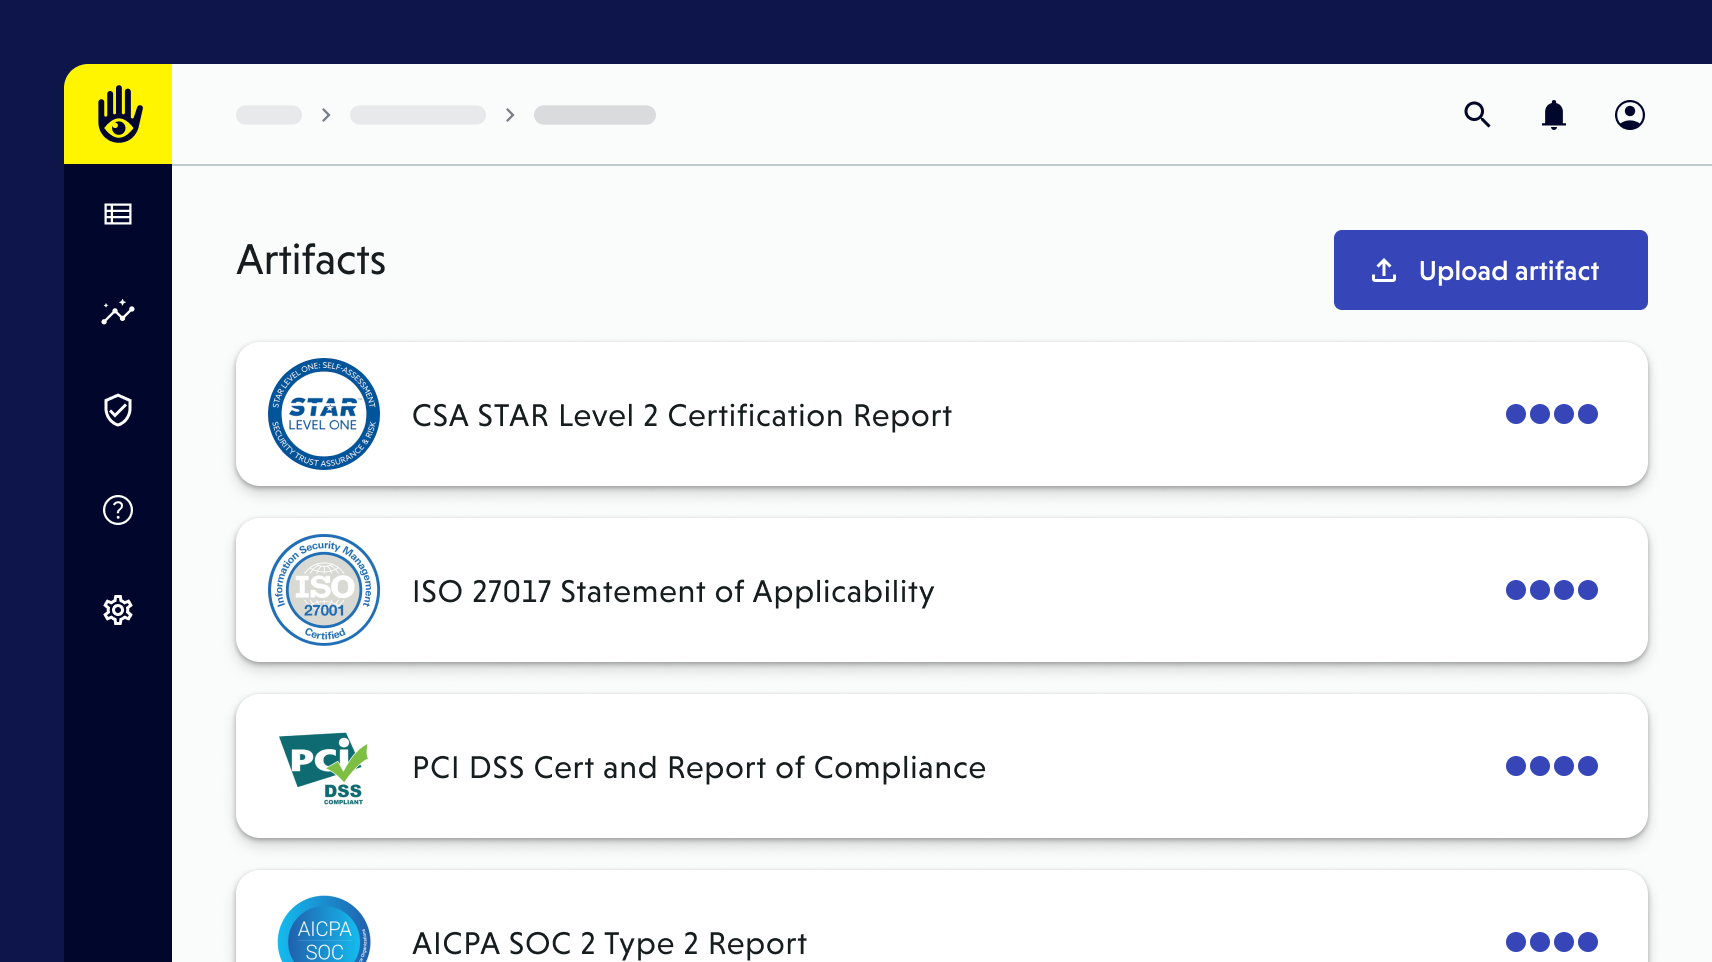Open the table list sidebar icon
1712x962 pixels.
point(118,214)
